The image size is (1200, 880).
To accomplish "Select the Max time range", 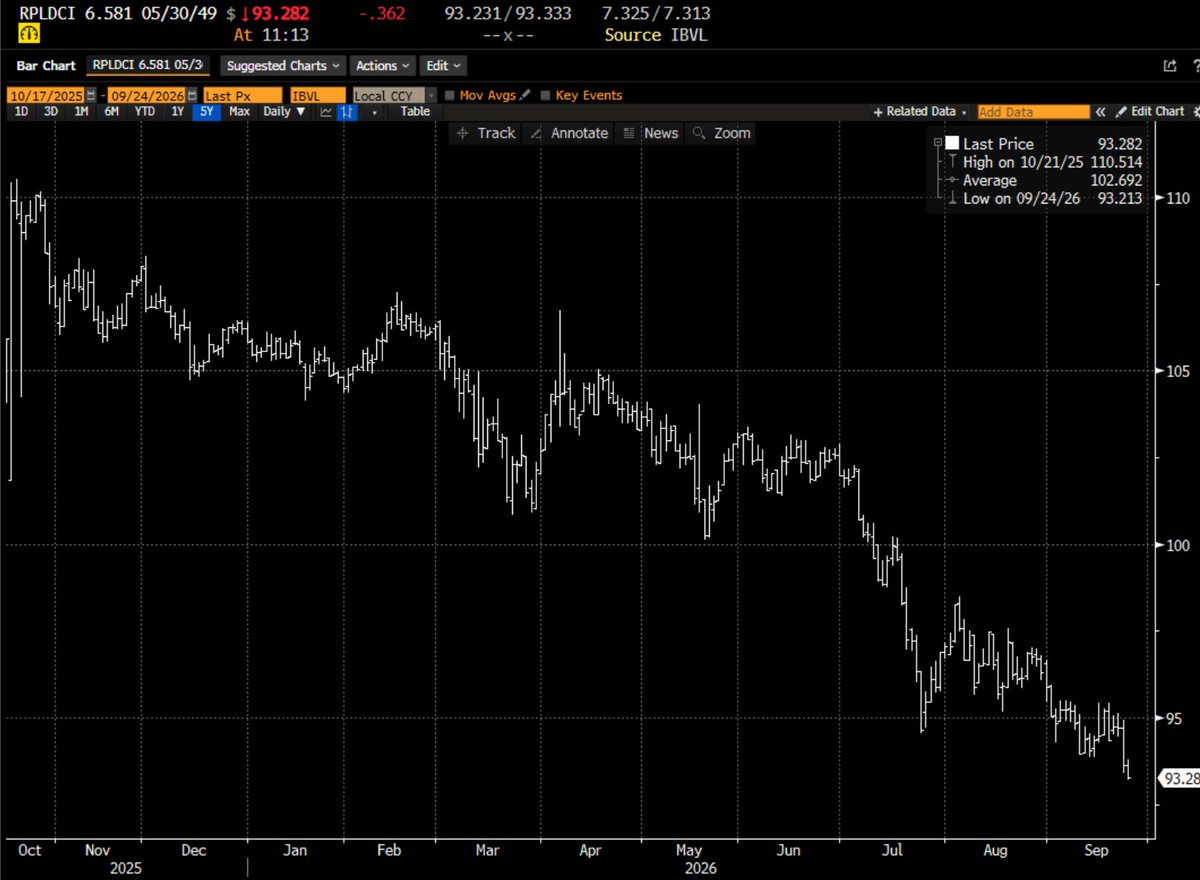I will pos(239,112).
